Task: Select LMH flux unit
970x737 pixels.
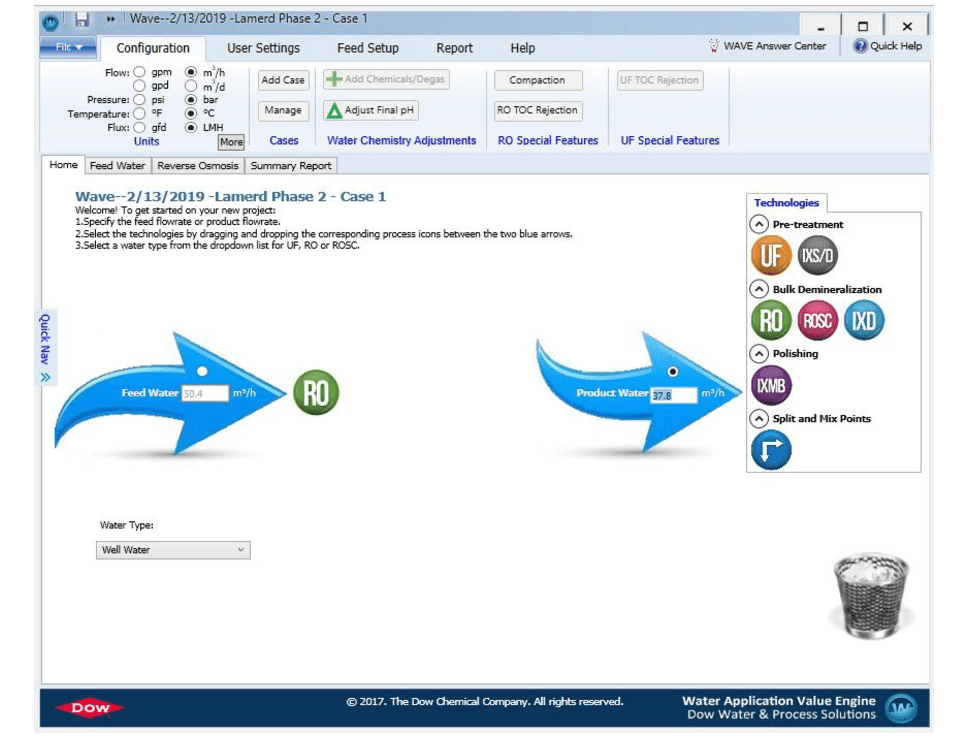Action: click(x=191, y=127)
